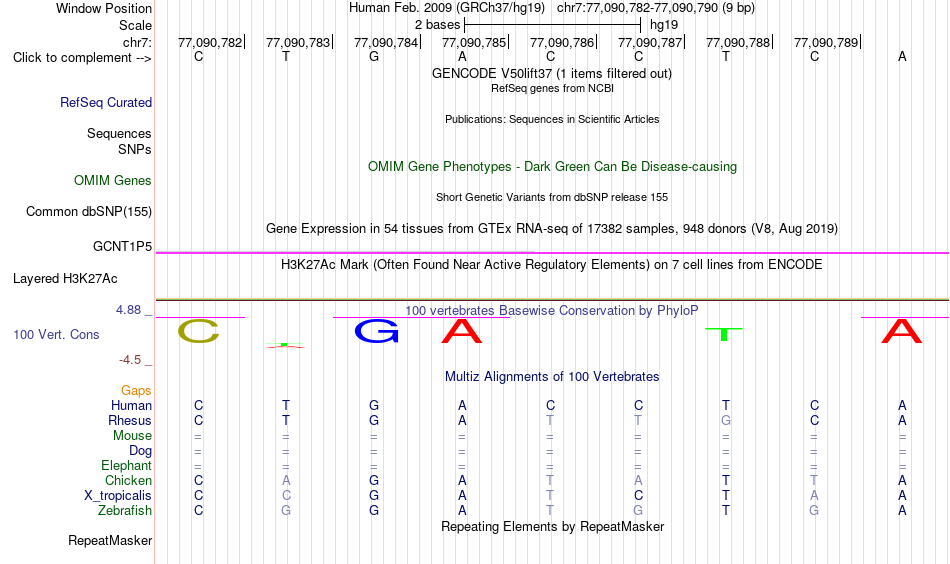Click the Gaps label in Multiz alignment

pyautogui.click(x=136, y=391)
